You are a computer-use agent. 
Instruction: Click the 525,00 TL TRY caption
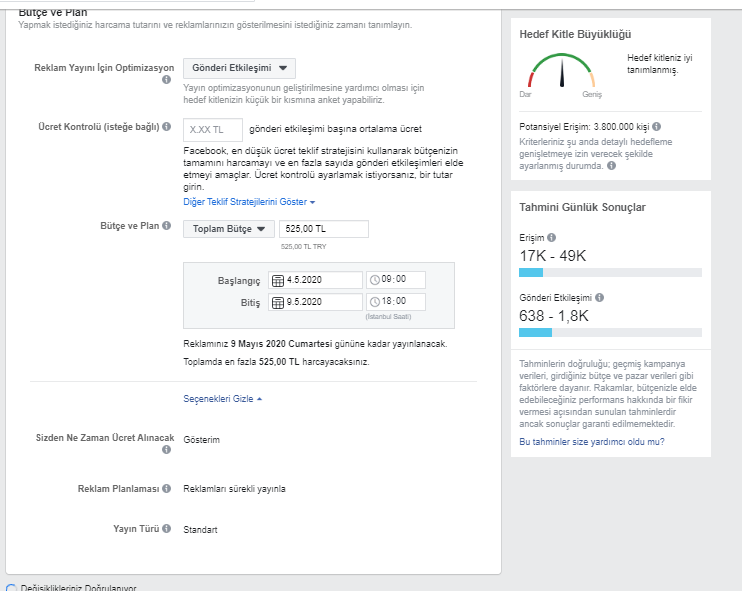[x=303, y=247]
